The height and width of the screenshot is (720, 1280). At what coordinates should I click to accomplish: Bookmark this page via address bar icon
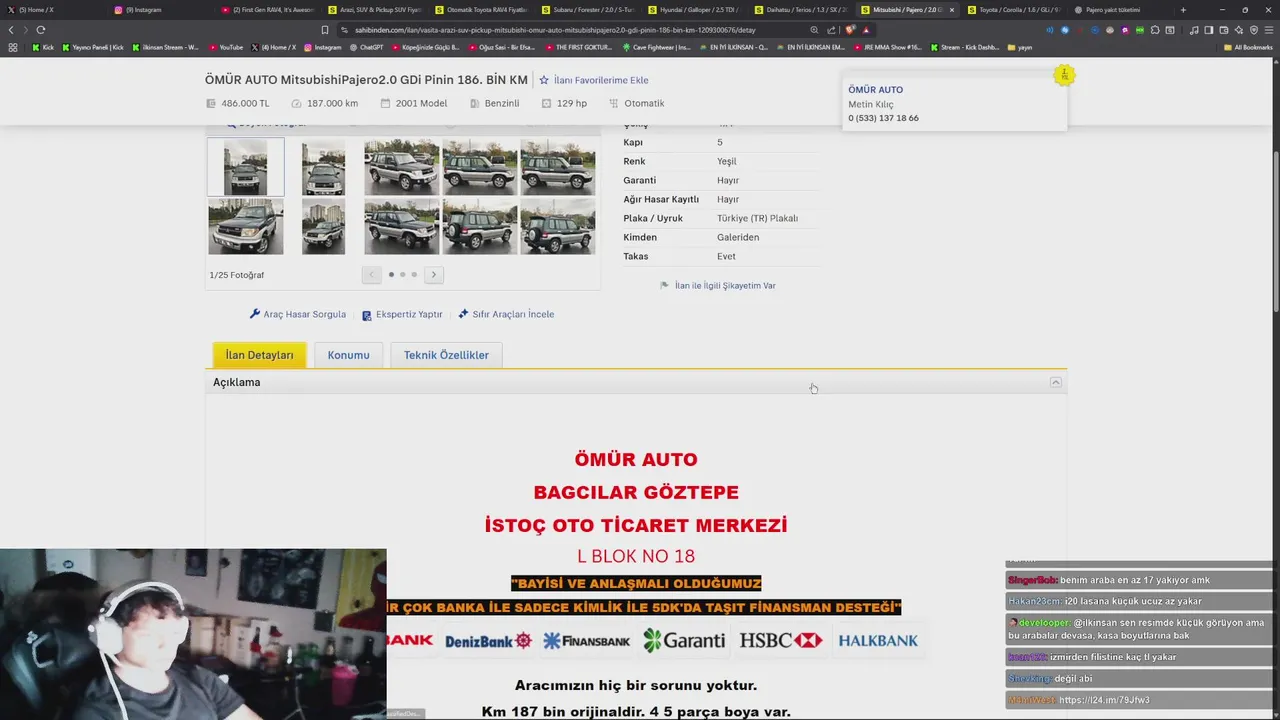point(325,30)
